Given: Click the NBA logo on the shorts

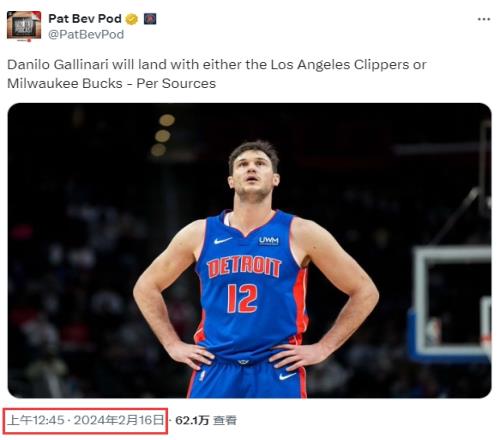Looking at the screenshot, I should (202, 375).
